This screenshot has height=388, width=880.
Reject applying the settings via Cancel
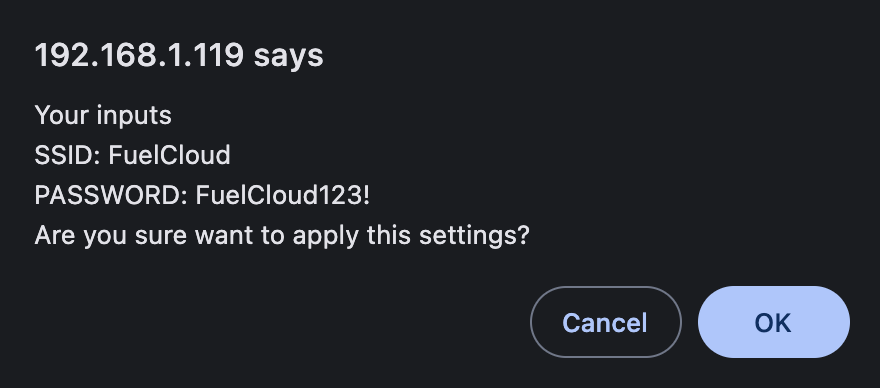point(606,322)
